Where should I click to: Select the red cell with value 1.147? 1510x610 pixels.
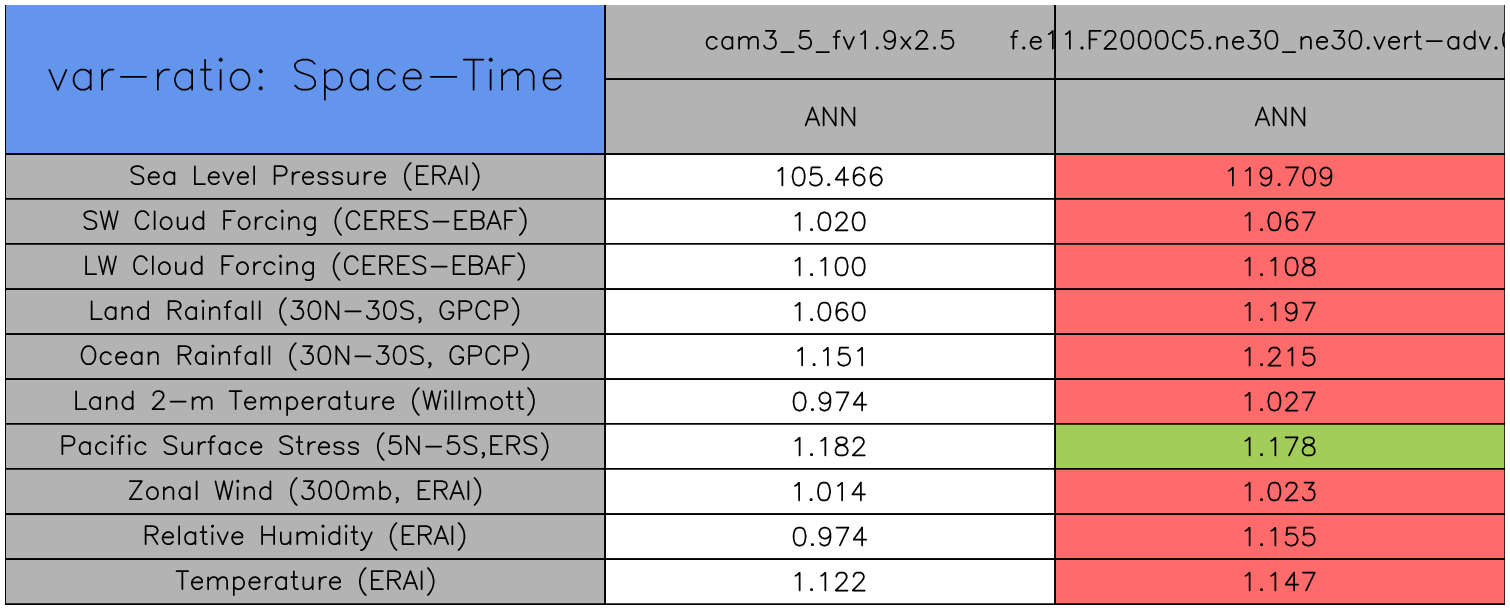coord(1280,582)
